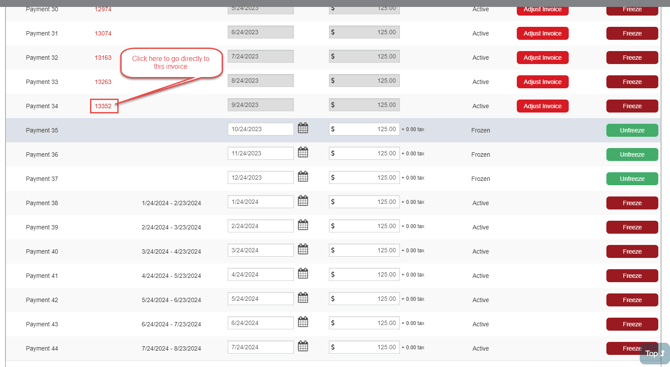Freeze Payment 42
The height and width of the screenshot is (367, 670).
[x=632, y=300]
